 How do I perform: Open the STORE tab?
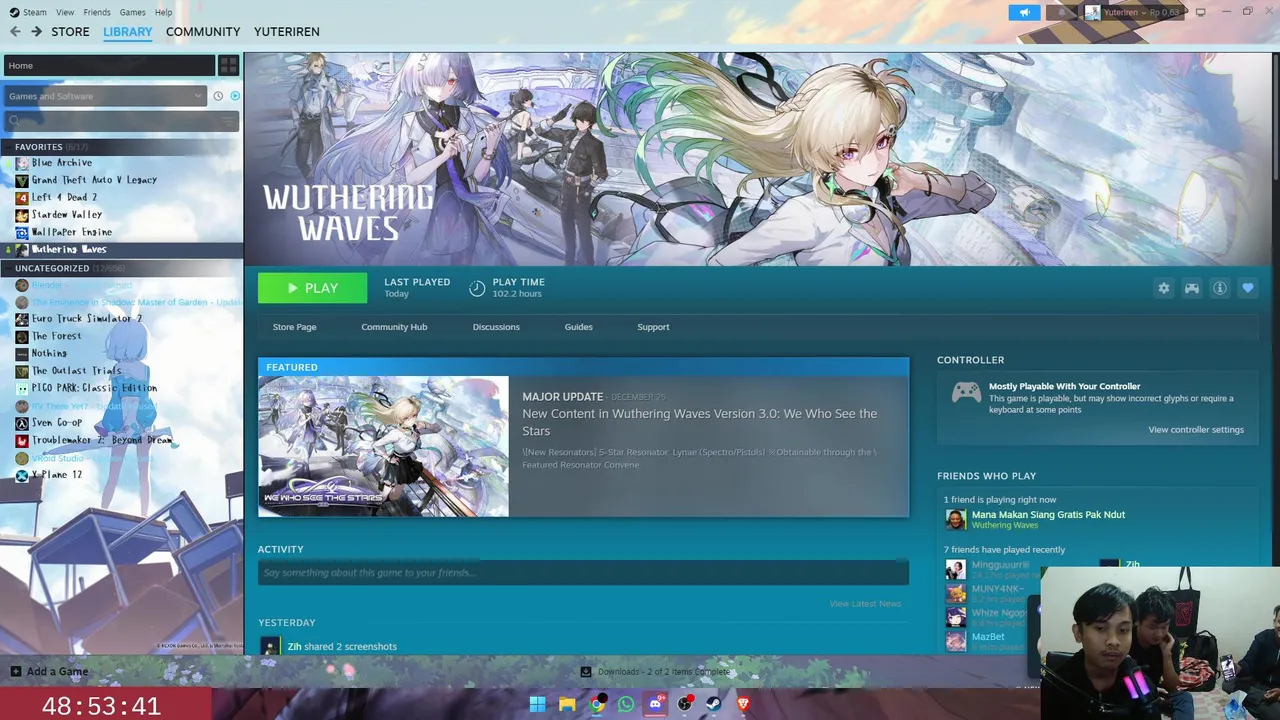(70, 32)
